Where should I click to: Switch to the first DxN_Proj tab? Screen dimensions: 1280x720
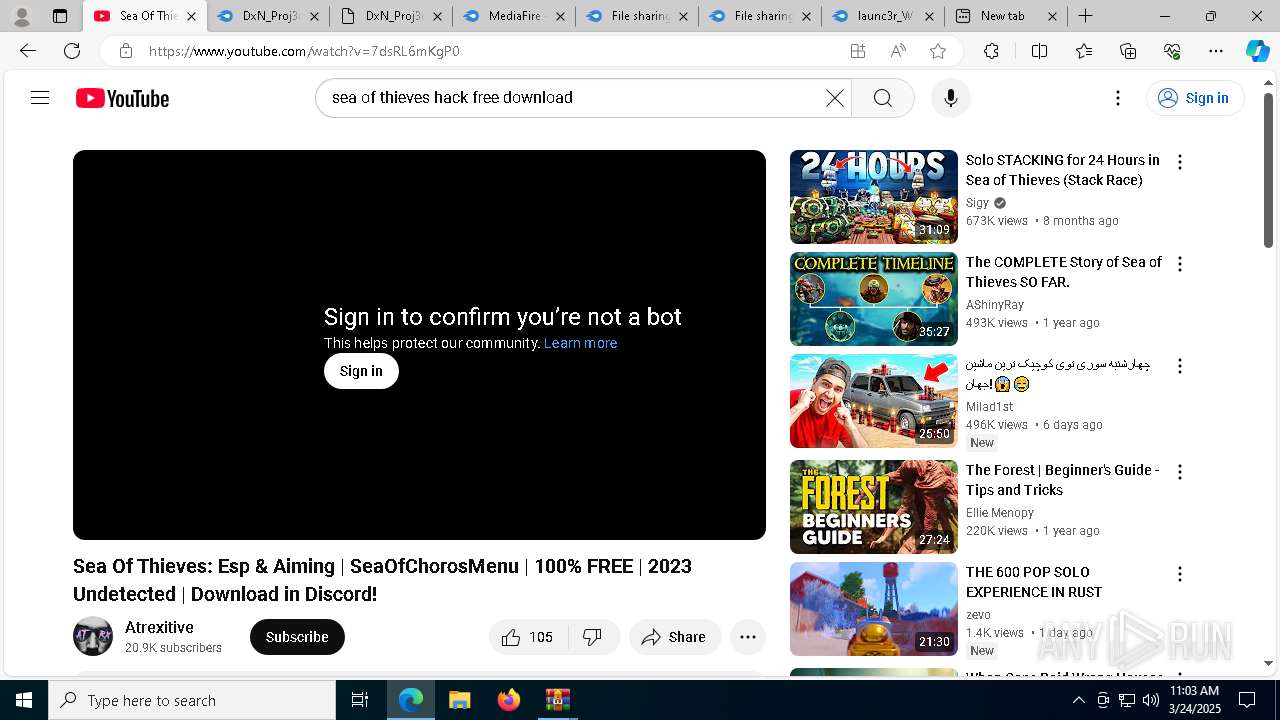click(268, 16)
